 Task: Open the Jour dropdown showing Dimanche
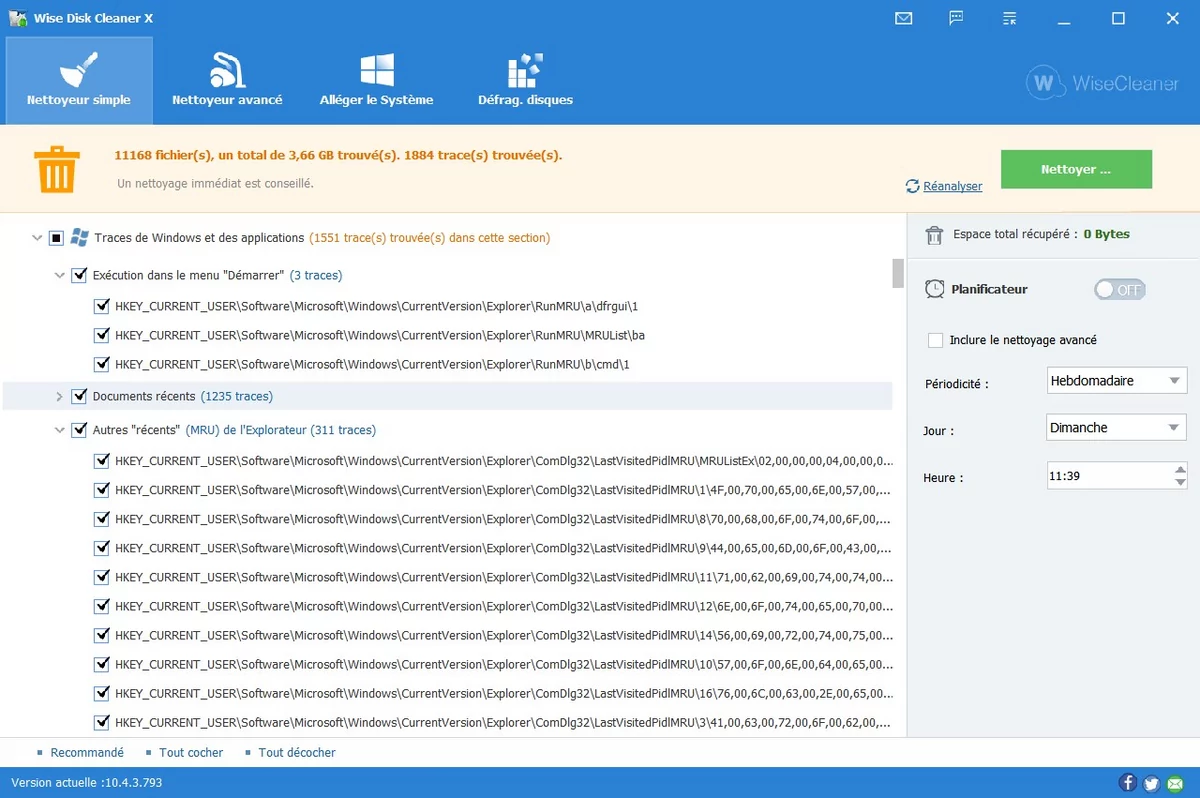(x=1116, y=428)
